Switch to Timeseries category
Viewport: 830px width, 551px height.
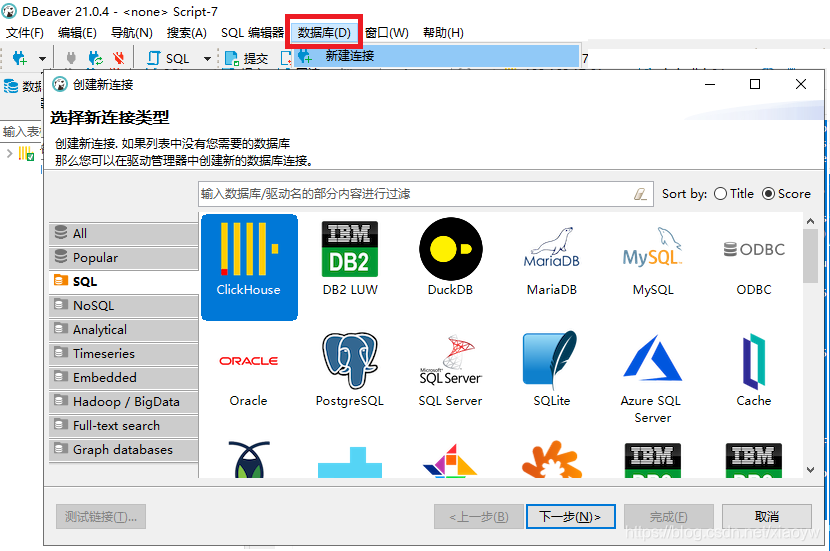124,354
